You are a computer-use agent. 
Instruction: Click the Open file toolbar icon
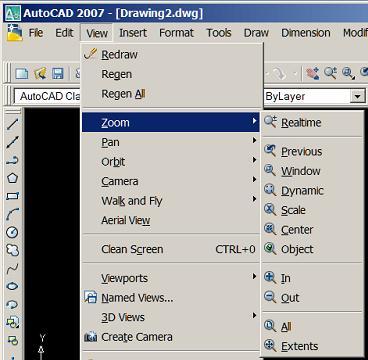tap(40, 73)
